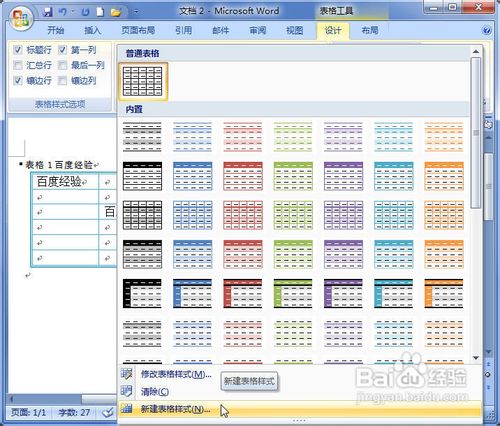Select the plain table grid style
The height and width of the screenshot is (426, 500).
click(143, 81)
